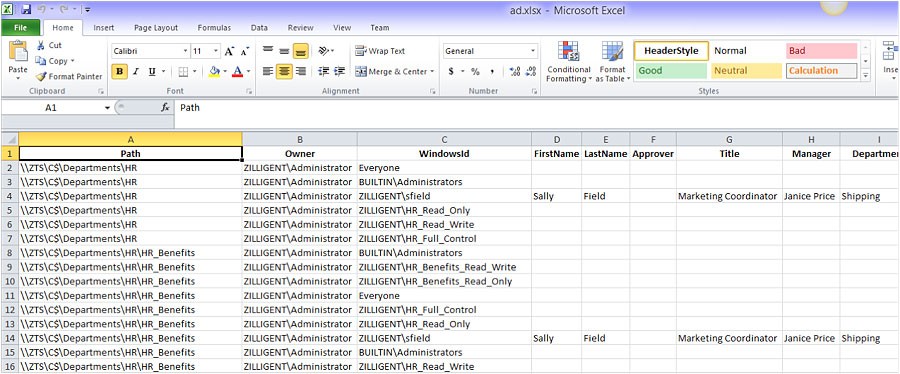Image resolution: width=900 pixels, height=374 pixels.
Task: Open the text Orientation options
Action: pos(326,51)
